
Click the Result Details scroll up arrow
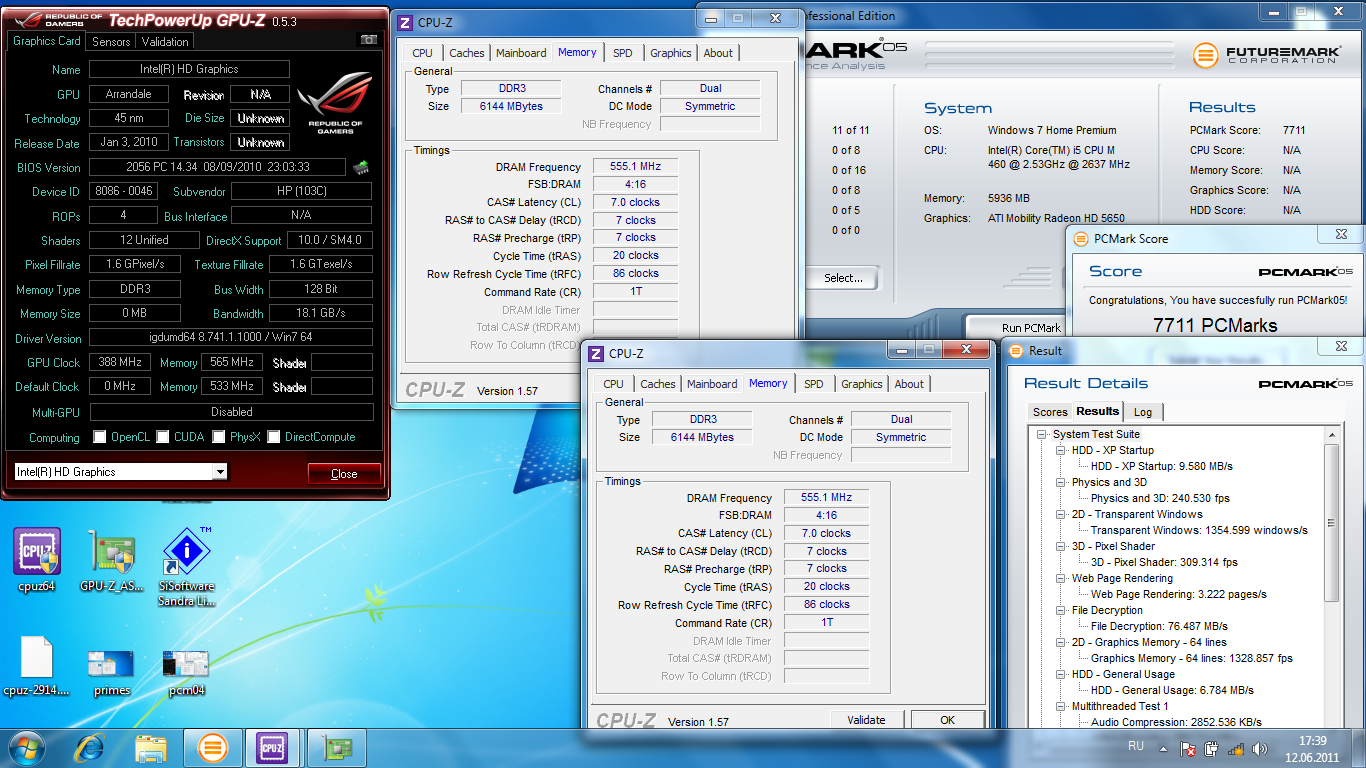(x=1331, y=434)
